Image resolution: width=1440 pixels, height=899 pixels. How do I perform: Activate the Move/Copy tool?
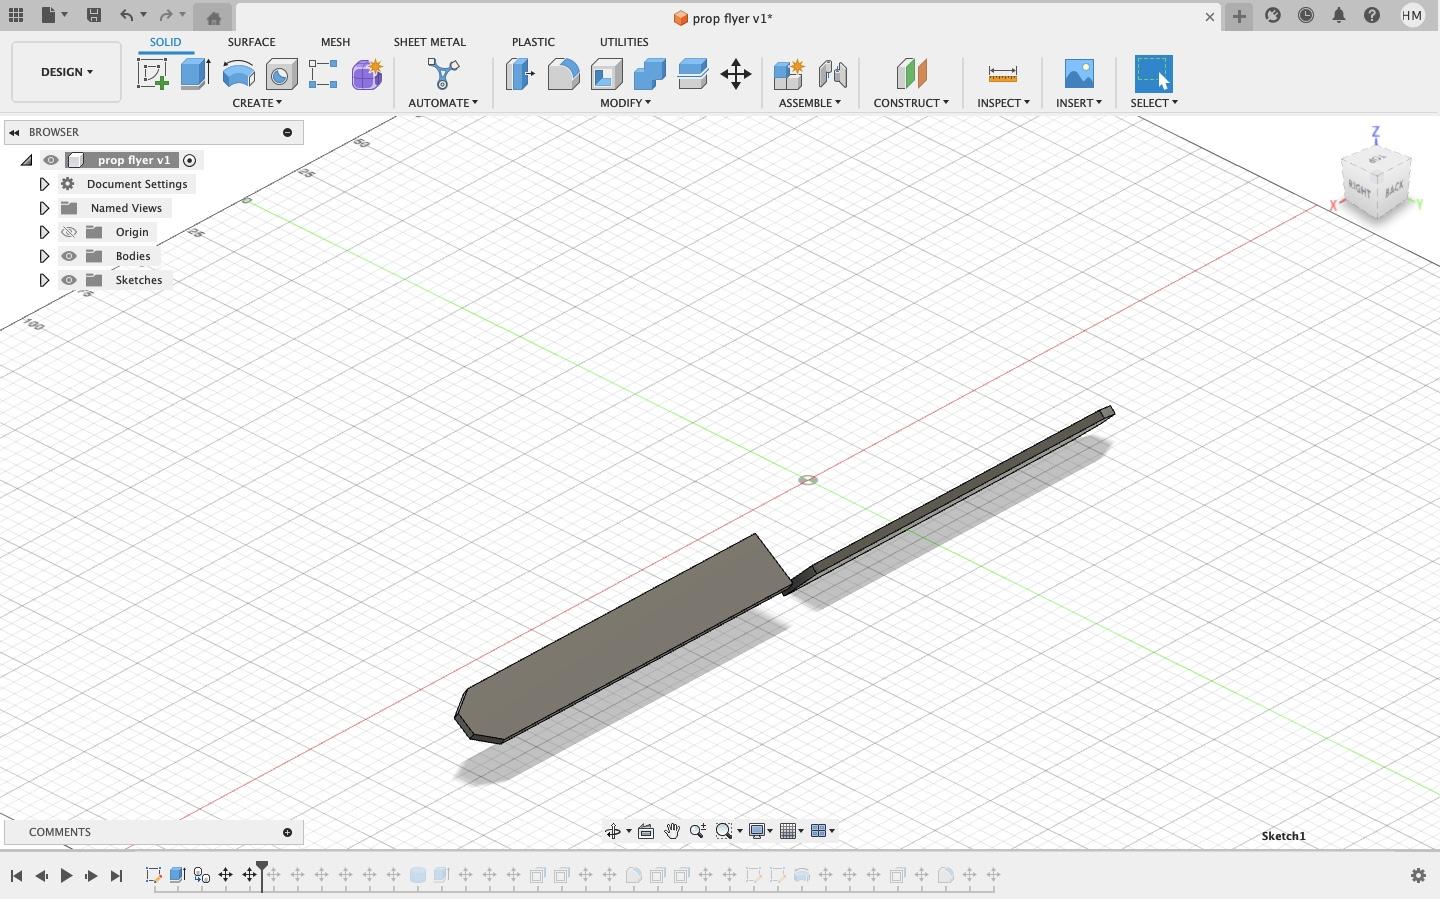(735, 74)
